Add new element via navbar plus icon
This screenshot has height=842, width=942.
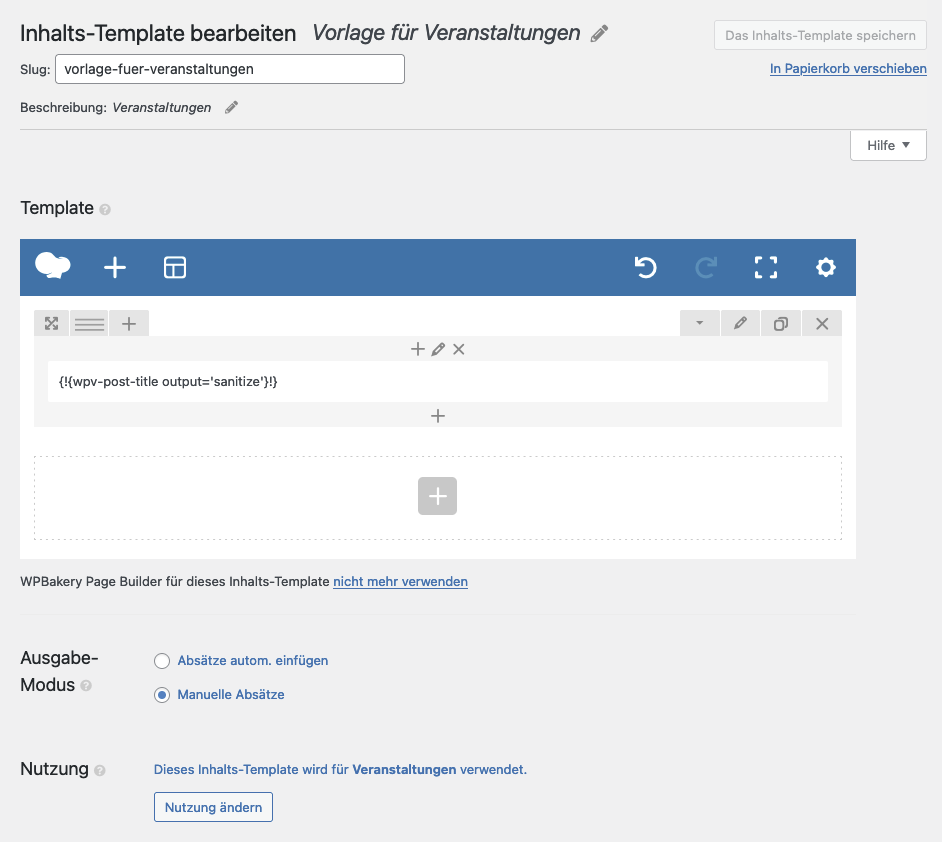[115, 267]
